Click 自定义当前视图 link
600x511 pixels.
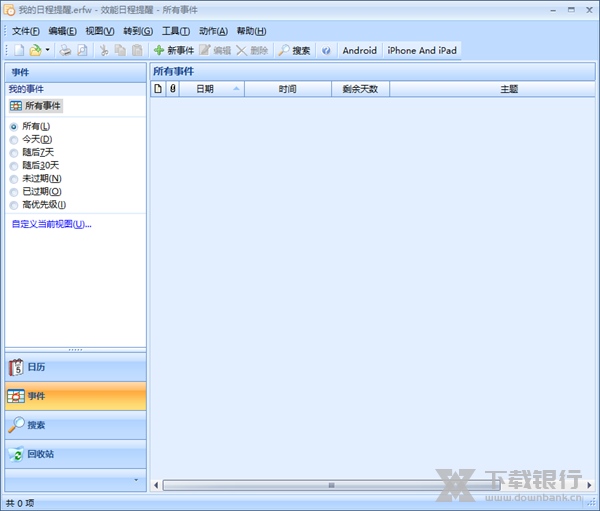tap(51, 224)
